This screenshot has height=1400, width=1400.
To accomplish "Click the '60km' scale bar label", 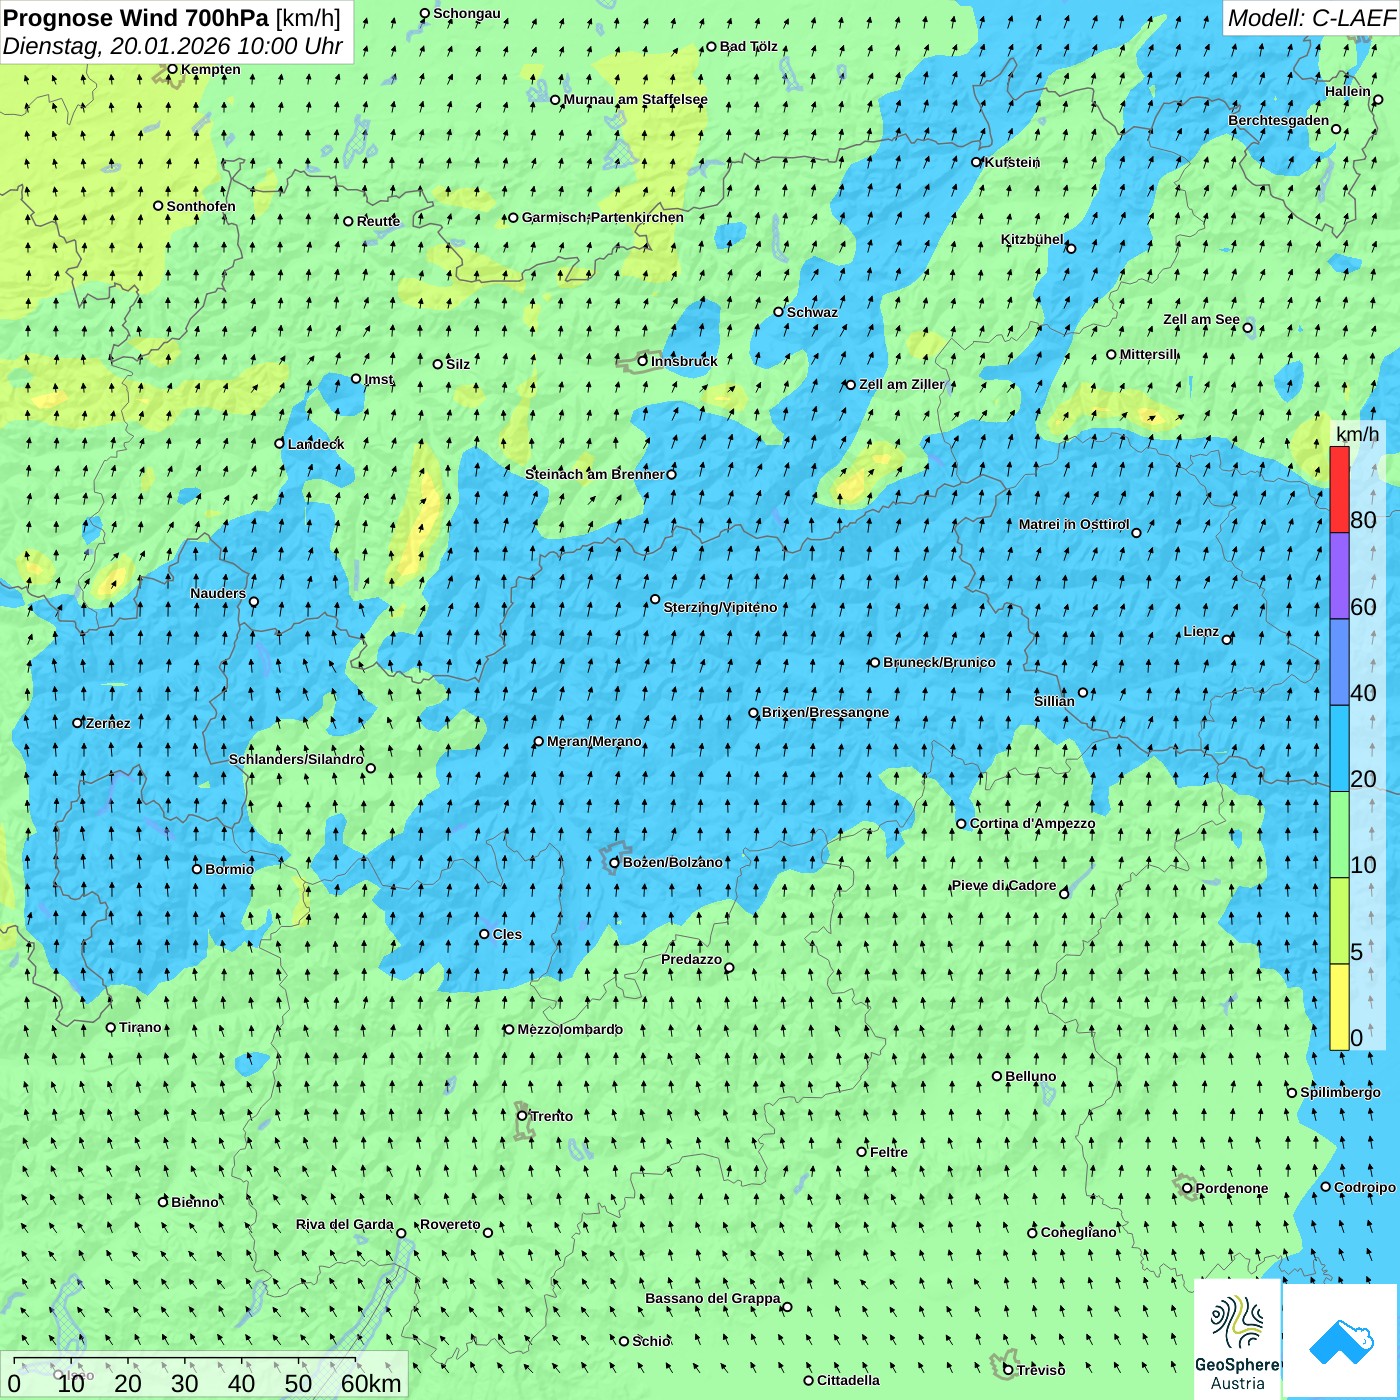I will tap(371, 1383).
